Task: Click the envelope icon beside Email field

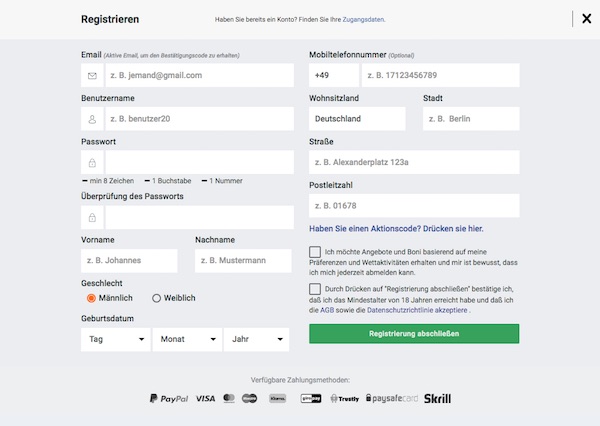Action: tap(92, 75)
